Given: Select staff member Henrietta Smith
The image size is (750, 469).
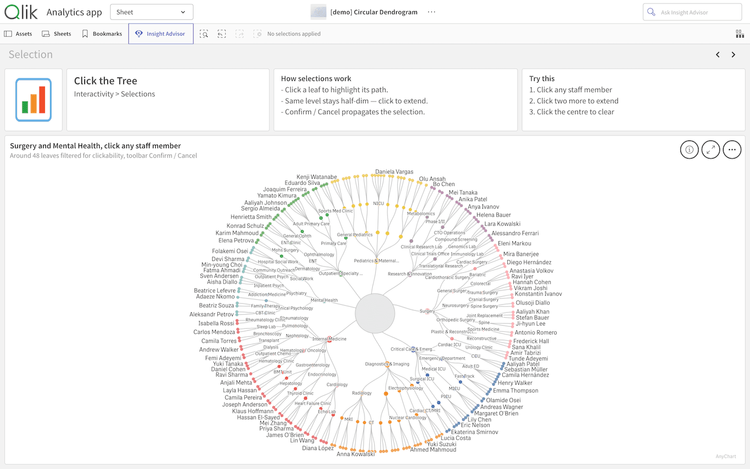Looking at the screenshot, I should pyautogui.click(x=251, y=217).
